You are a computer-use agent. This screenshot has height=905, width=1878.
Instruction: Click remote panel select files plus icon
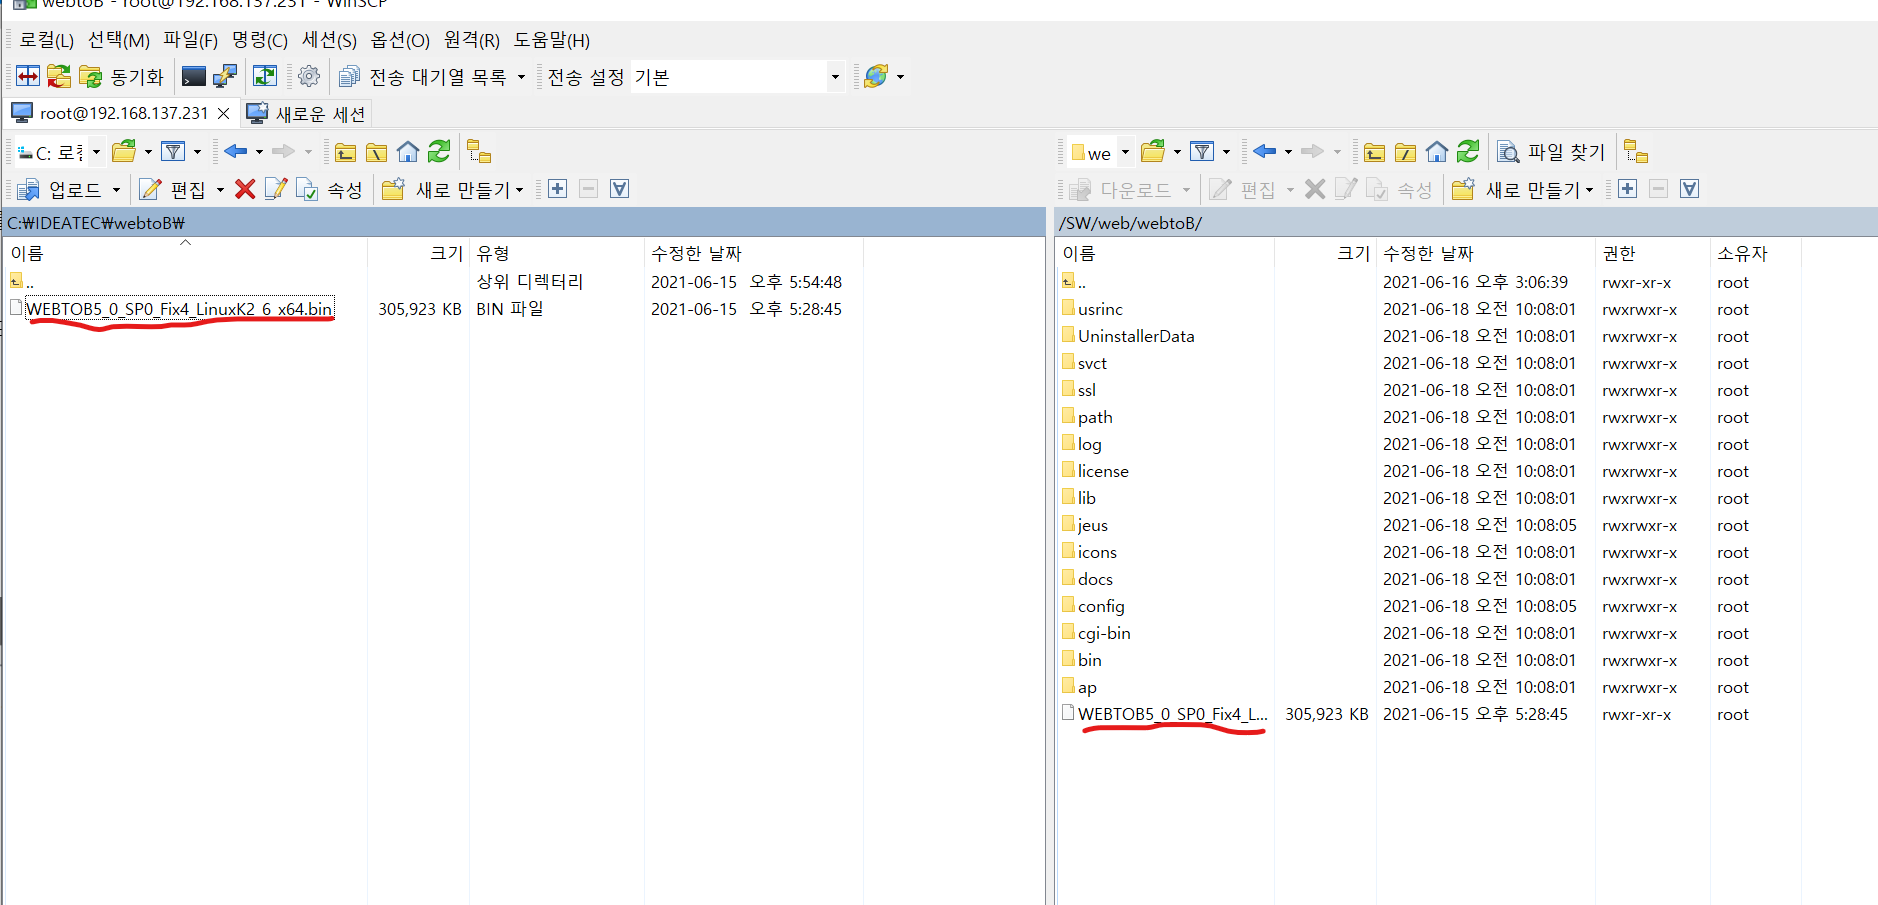(1628, 189)
